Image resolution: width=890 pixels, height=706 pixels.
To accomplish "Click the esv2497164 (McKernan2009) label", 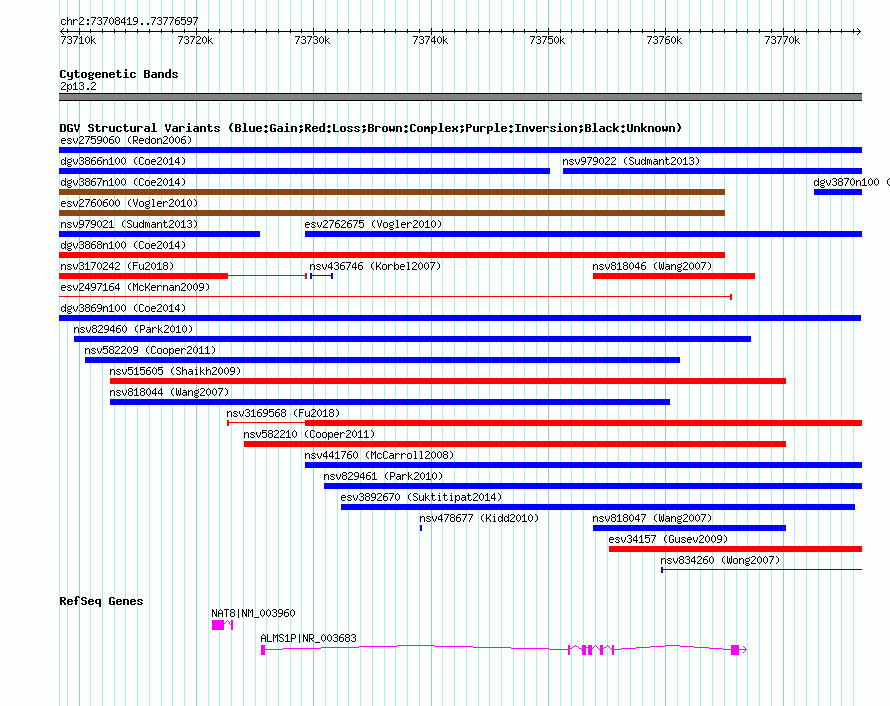I will (x=135, y=287).
